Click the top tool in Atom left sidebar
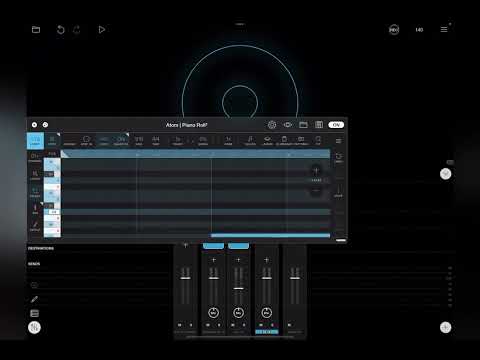Screen dimensions: 480x360 click(x=35, y=158)
